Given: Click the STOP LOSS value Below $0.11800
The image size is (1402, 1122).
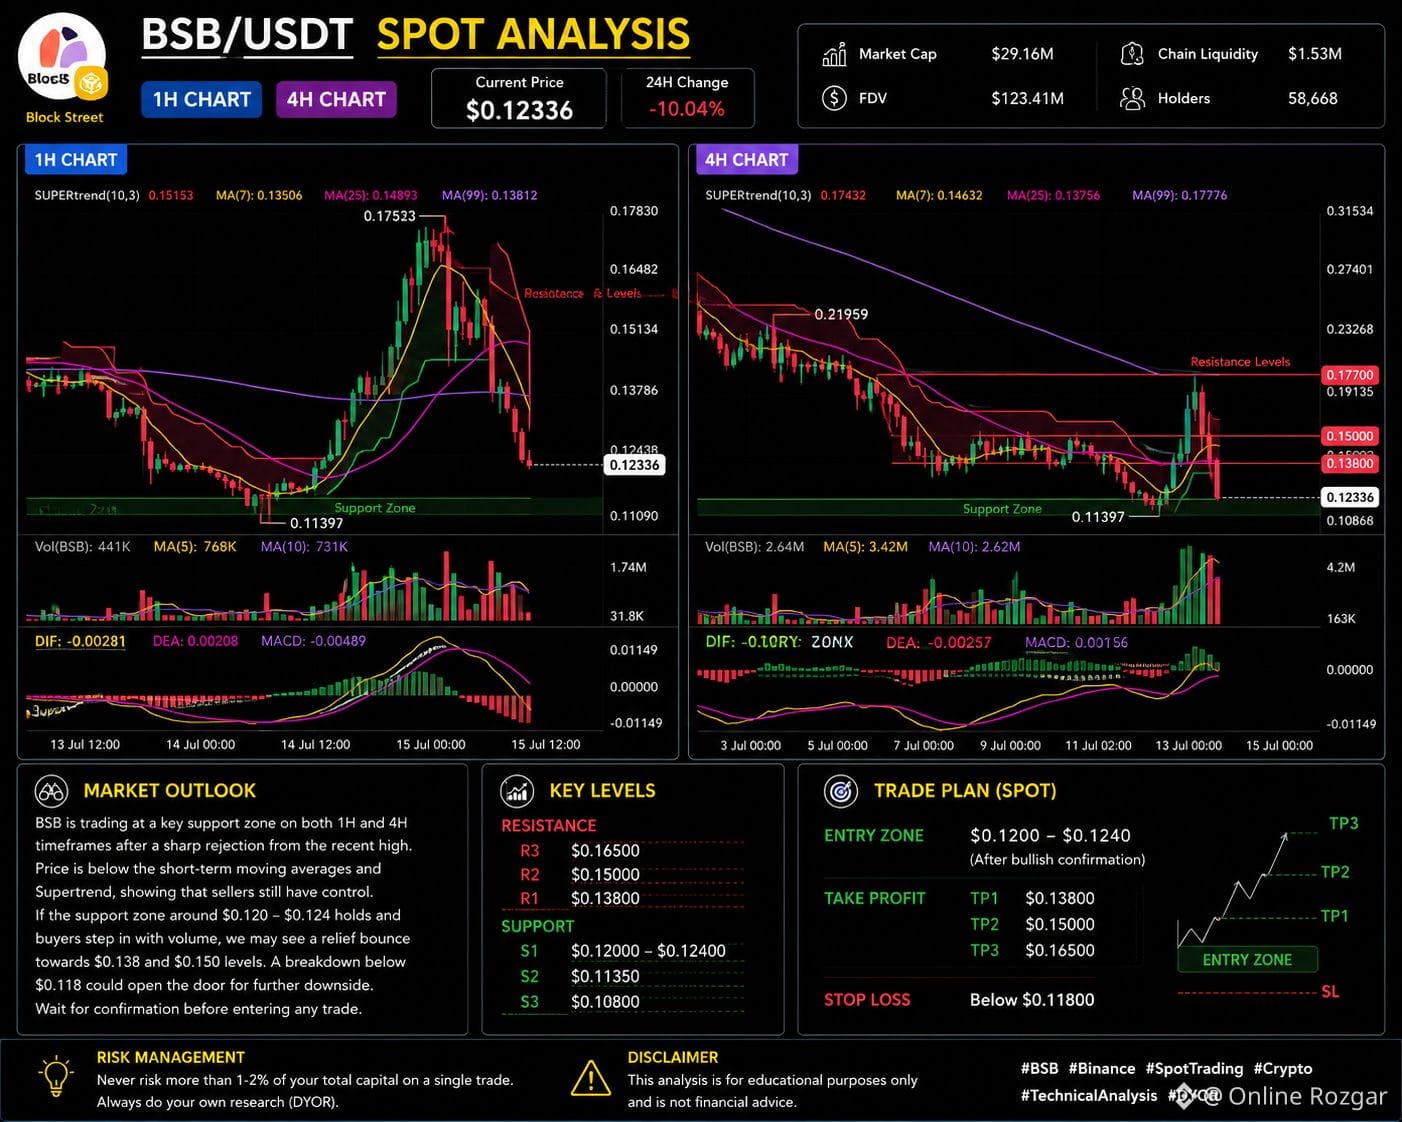Looking at the screenshot, I should pos(1032,999).
